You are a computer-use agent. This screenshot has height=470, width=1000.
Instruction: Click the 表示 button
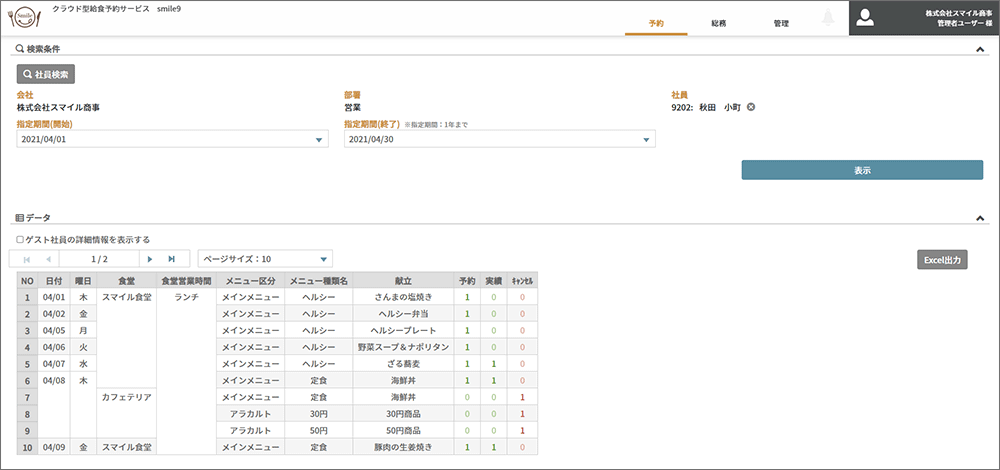862,170
